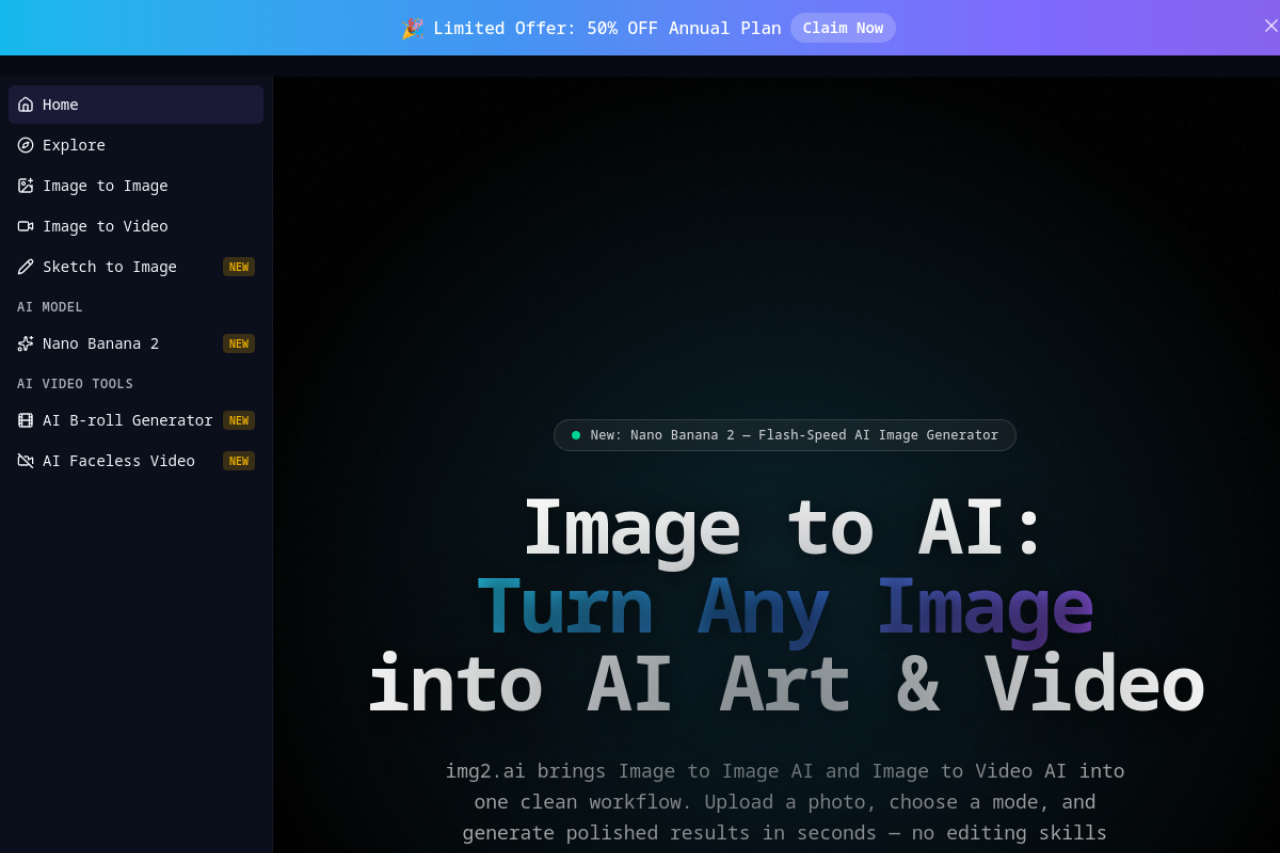
Task: Open Nano Banana 2 model page
Action: pos(136,344)
